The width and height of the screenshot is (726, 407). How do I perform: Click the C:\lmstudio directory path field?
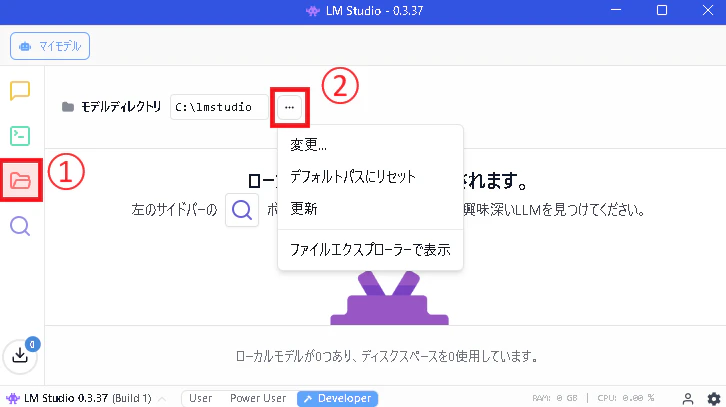219,107
